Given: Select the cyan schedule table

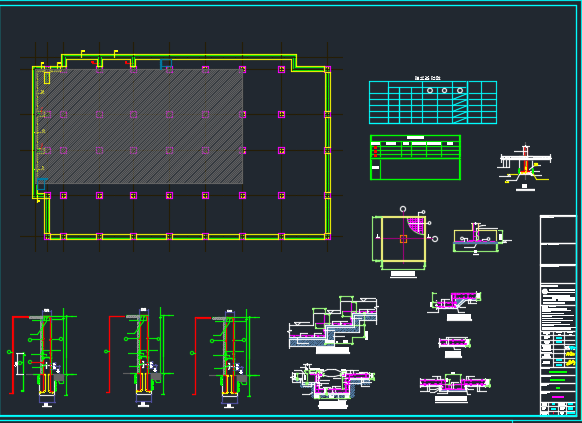Looking at the screenshot, I should click(x=433, y=102).
